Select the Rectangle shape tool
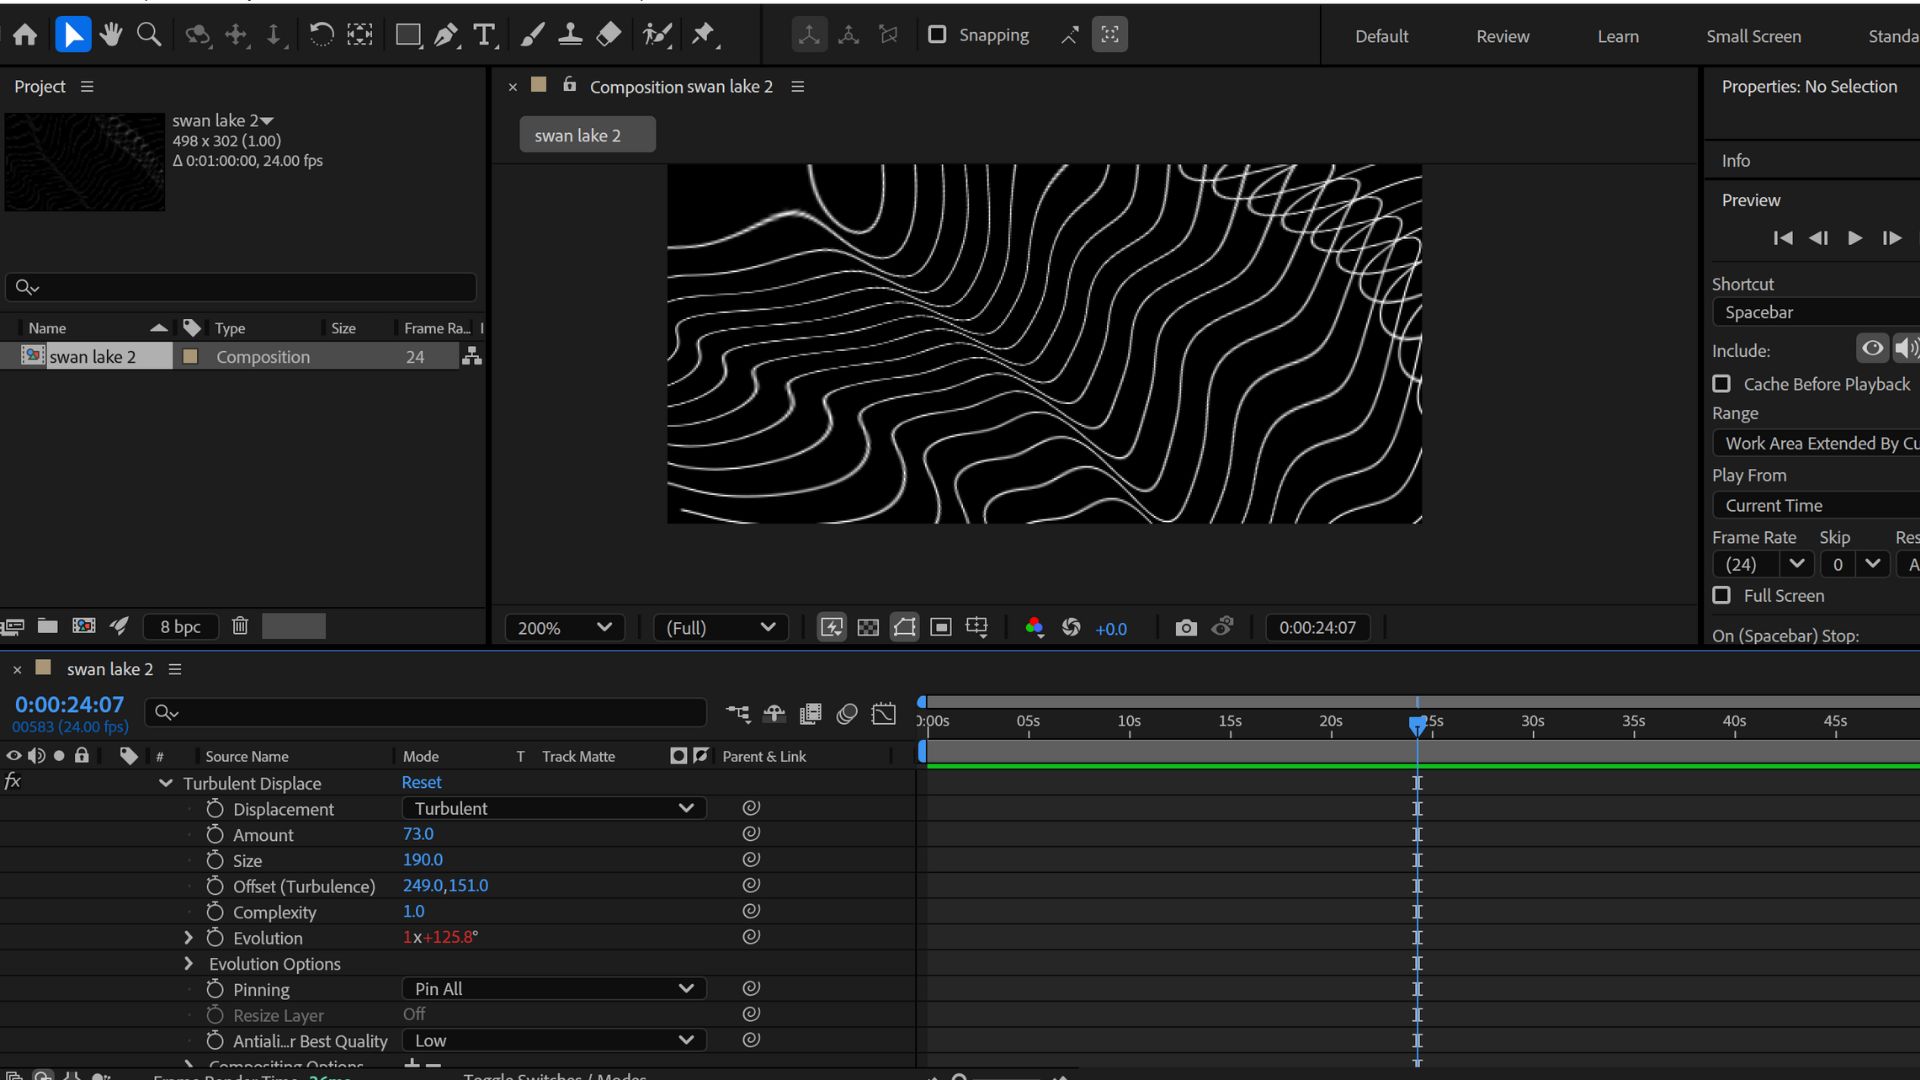This screenshot has height=1080, width=1920. (x=407, y=35)
